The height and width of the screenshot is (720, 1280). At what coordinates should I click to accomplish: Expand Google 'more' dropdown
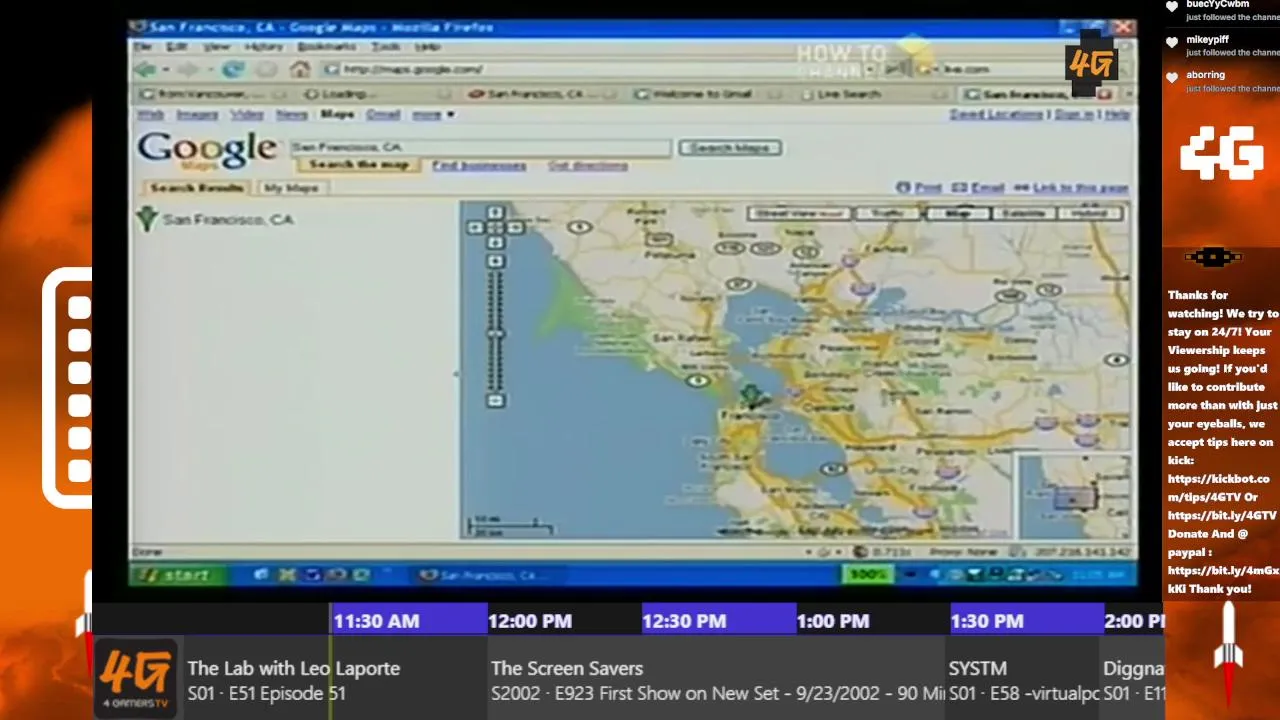tap(433, 115)
